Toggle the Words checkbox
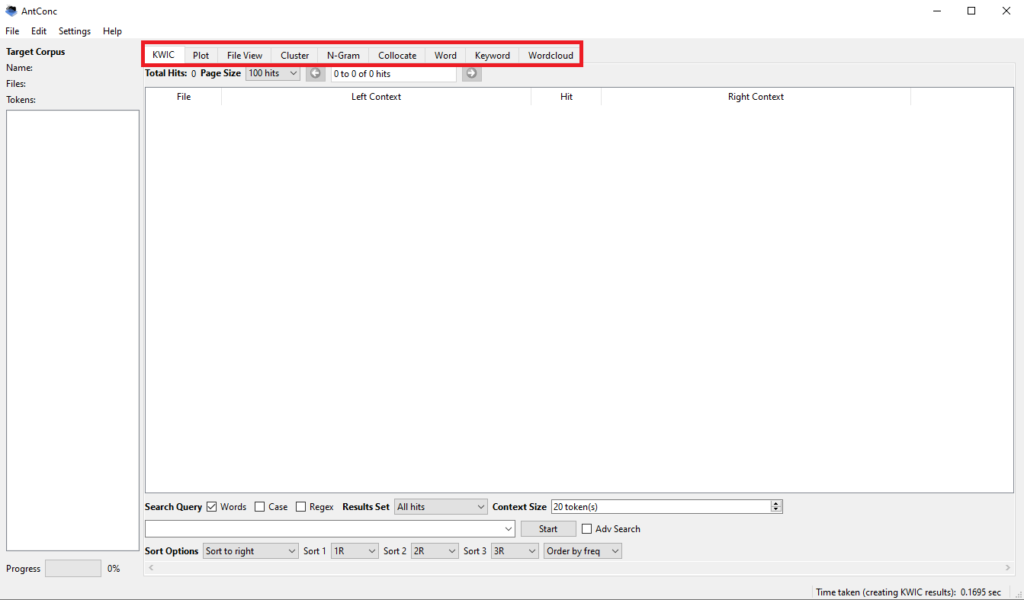 (212, 507)
